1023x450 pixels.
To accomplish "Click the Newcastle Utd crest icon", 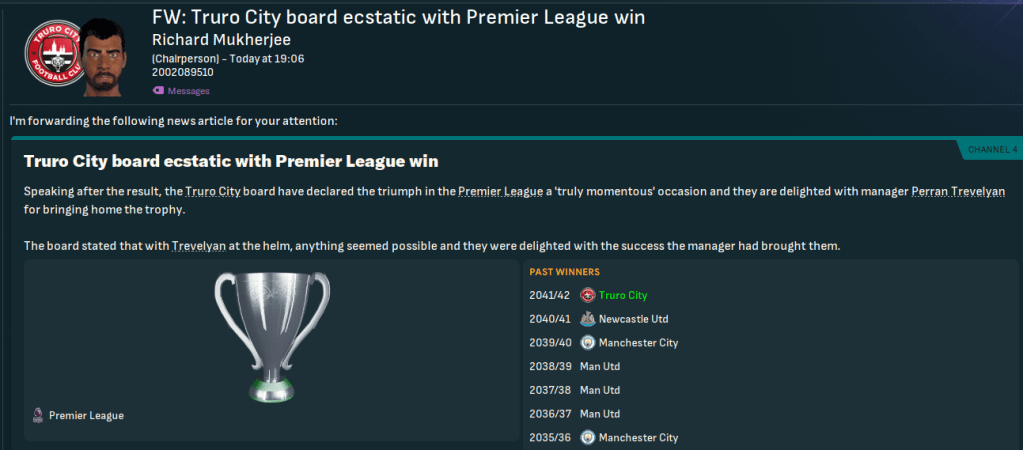I will click(588, 319).
